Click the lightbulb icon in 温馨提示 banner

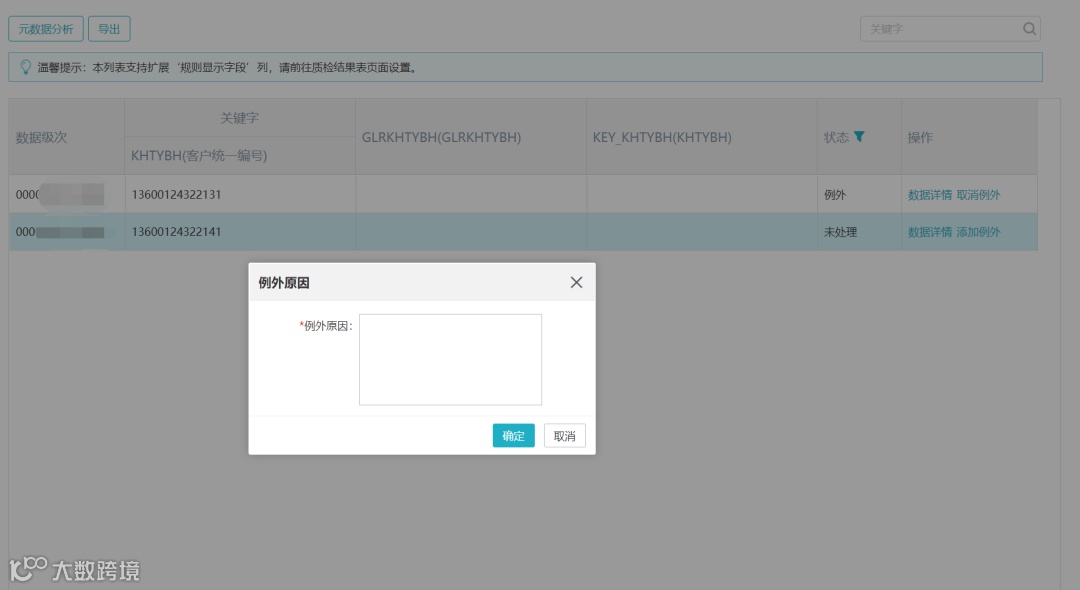click(25, 67)
